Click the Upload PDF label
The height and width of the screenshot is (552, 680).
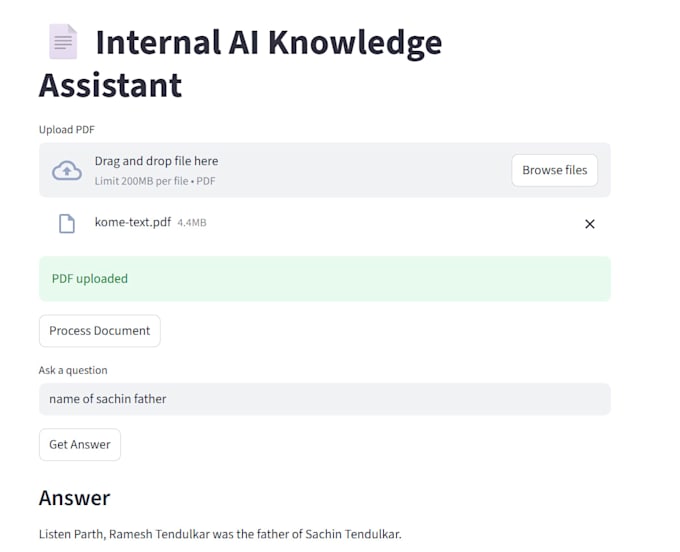click(x=67, y=130)
